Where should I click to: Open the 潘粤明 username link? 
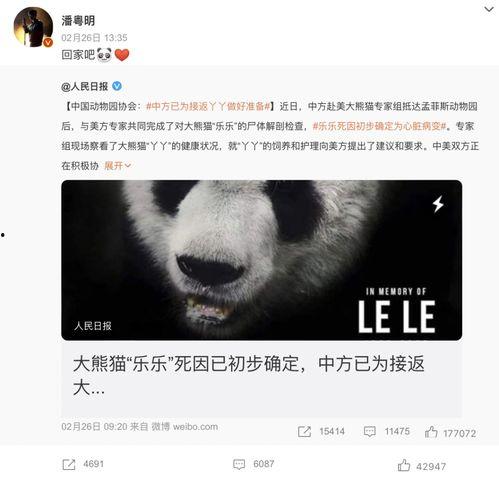pyautogui.click(x=78, y=21)
